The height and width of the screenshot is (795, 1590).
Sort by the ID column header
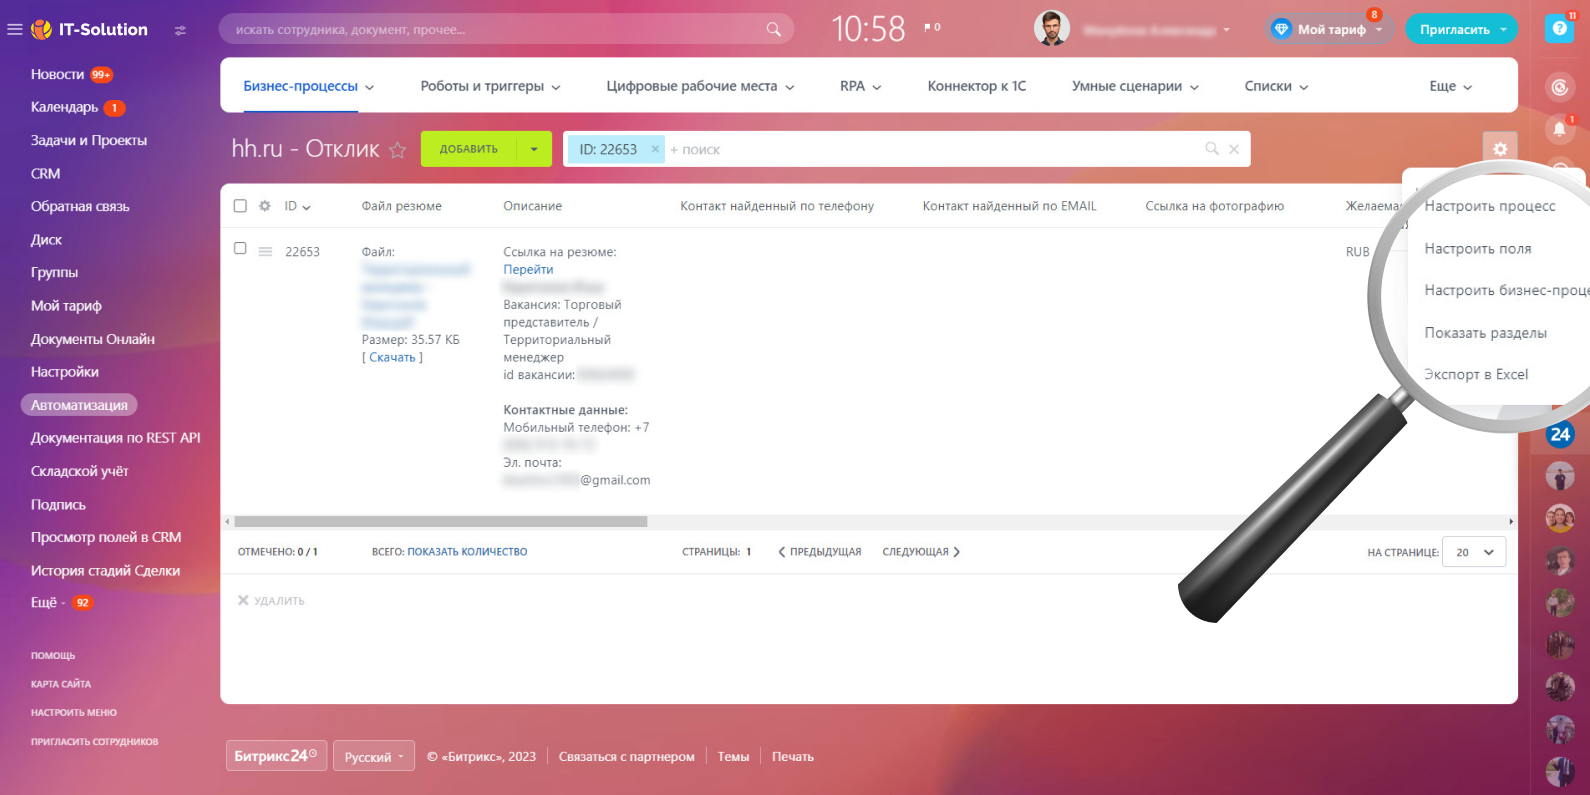[x=297, y=206]
